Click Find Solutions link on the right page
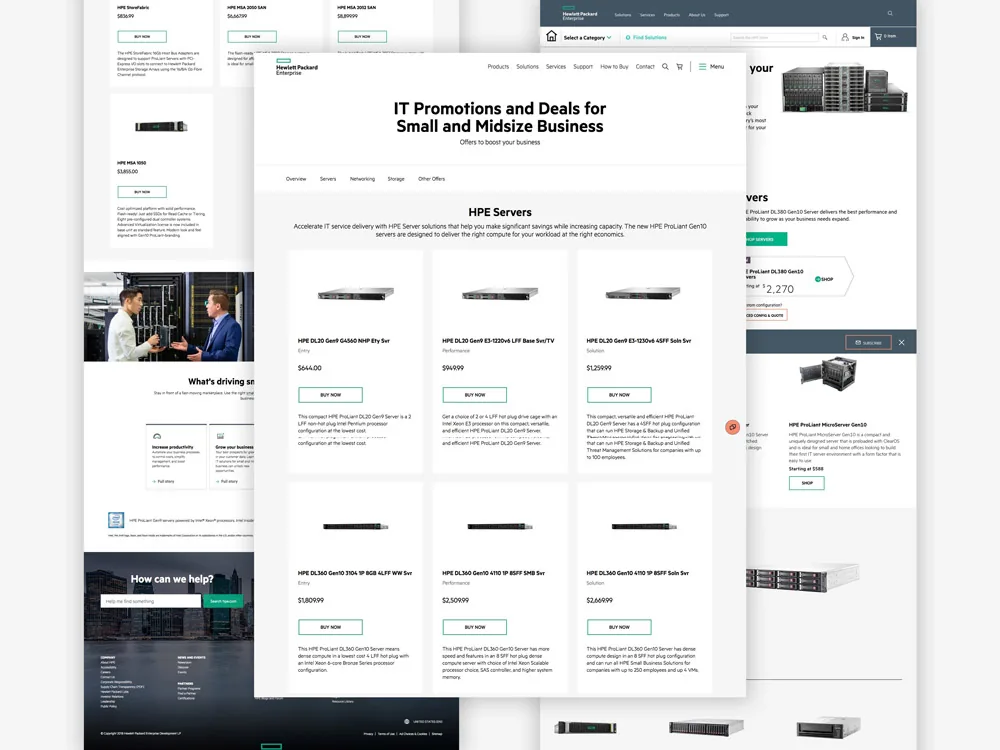Image resolution: width=1000 pixels, height=750 pixels. (x=646, y=38)
